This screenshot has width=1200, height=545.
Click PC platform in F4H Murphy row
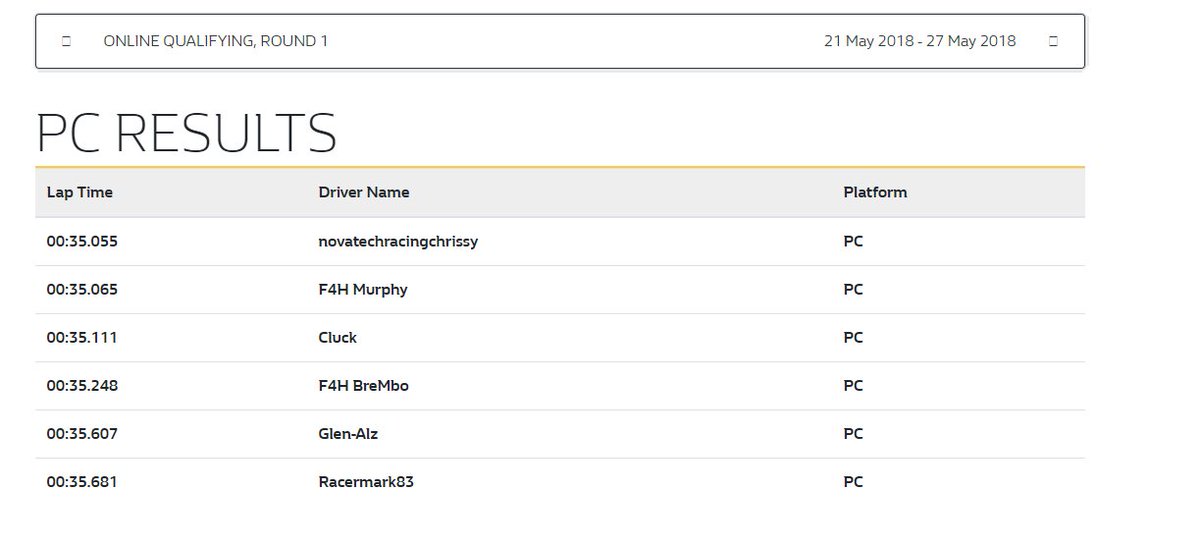click(x=853, y=289)
